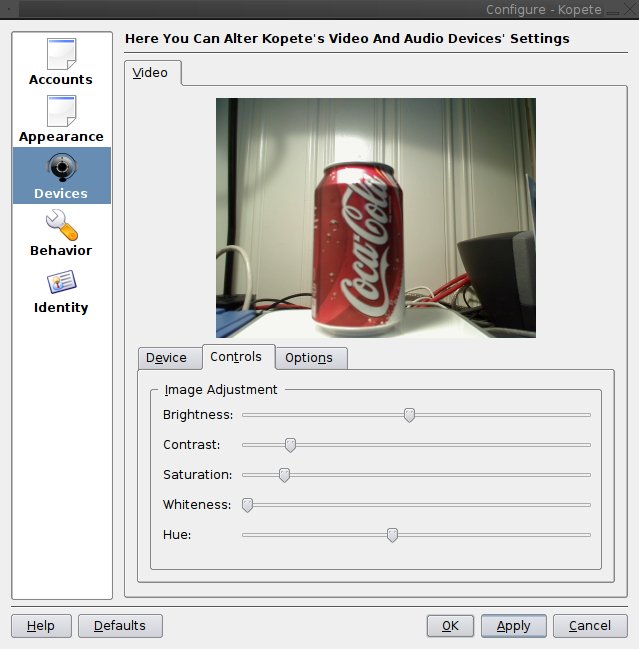
Task: Open the Appearance page icon
Action: 61,111
